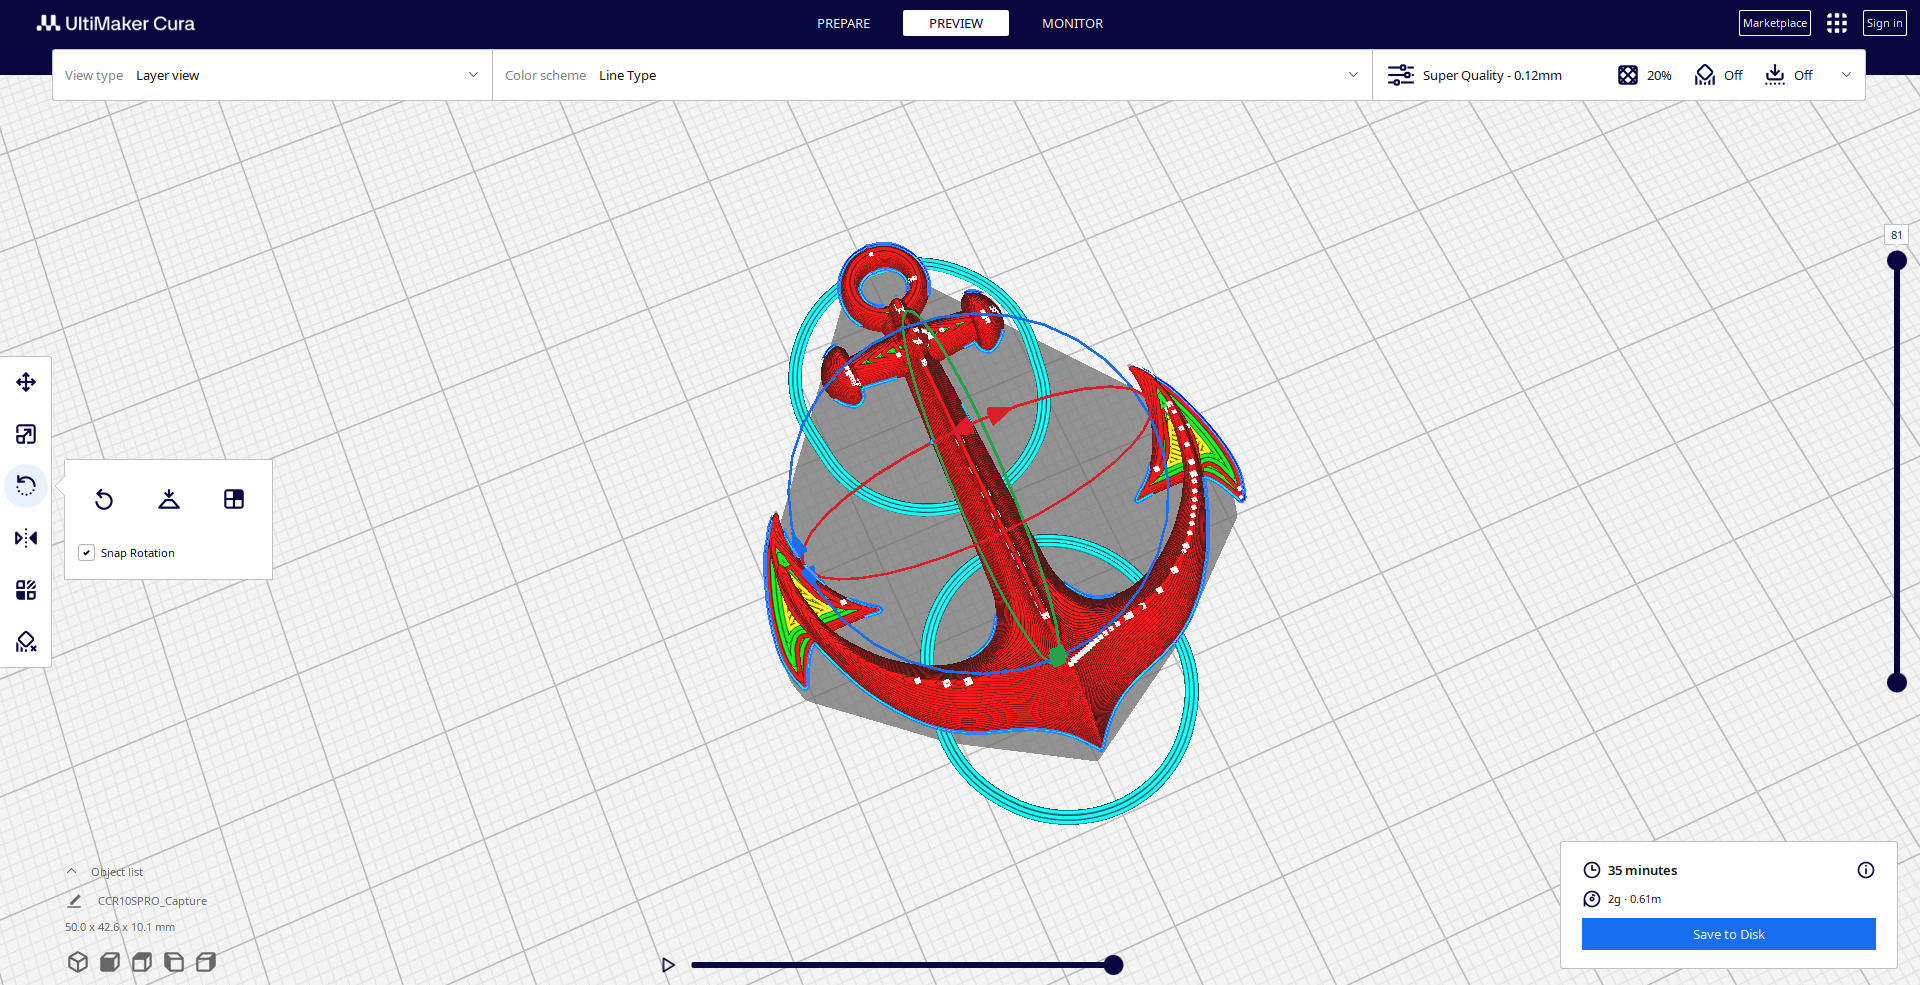Image resolution: width=1920 pixels, height=985 pixels.
Task: Open the PREPARE stage
Action: tap(843, 23)
